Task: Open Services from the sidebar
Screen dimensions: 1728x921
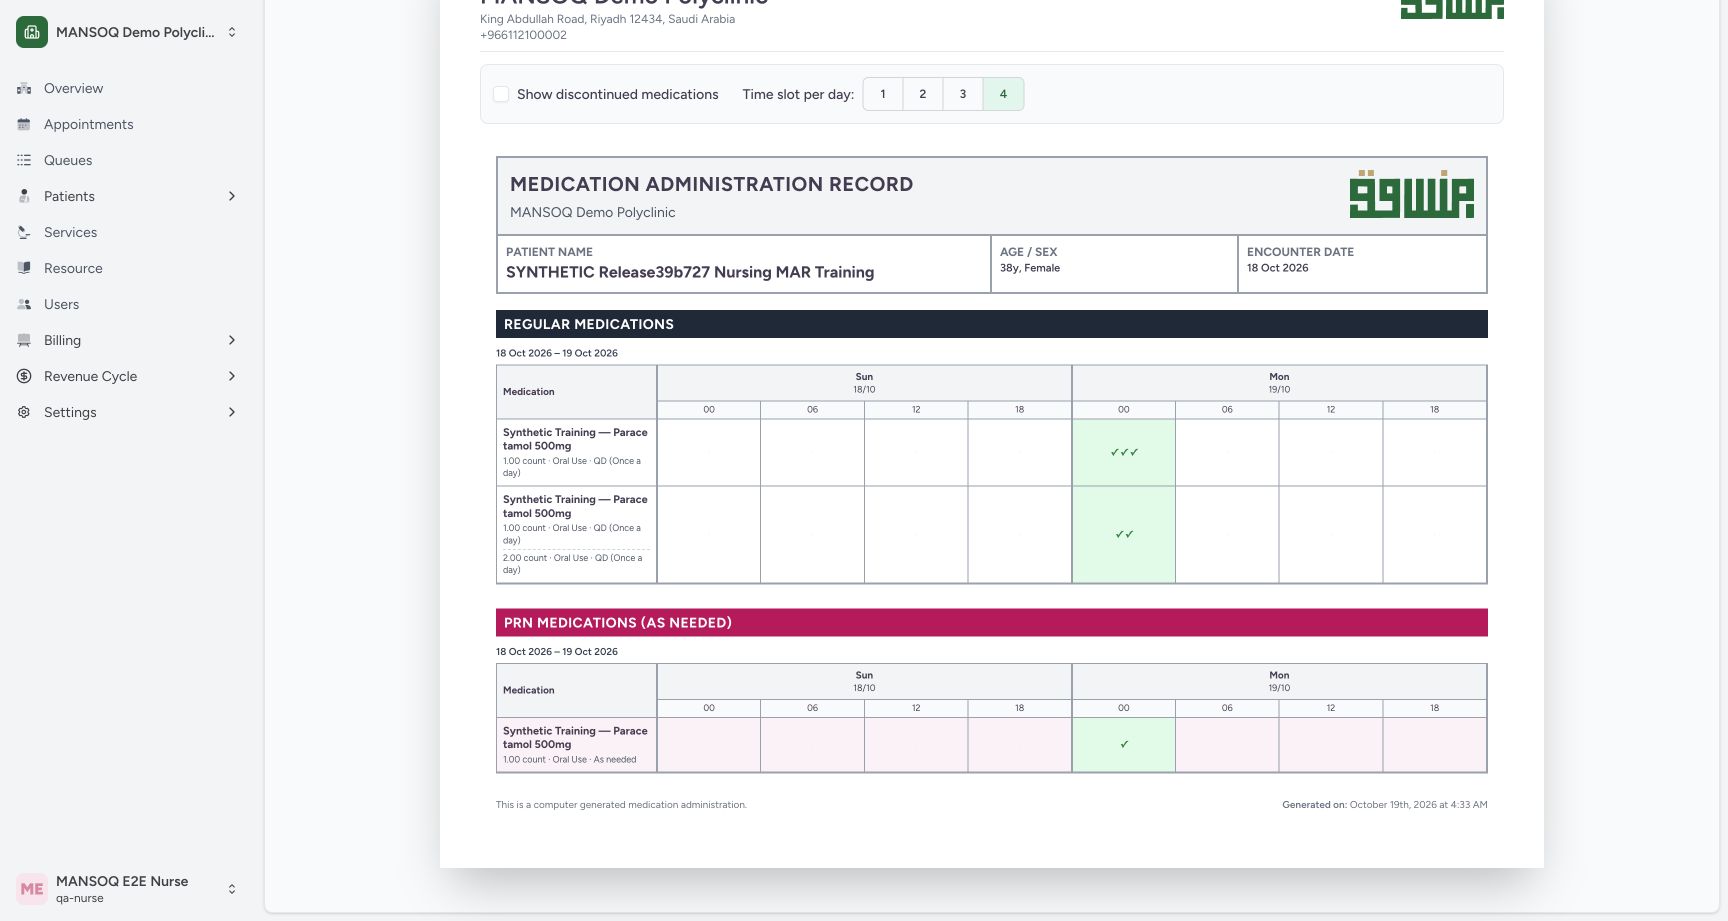Action: pos(70,232)
